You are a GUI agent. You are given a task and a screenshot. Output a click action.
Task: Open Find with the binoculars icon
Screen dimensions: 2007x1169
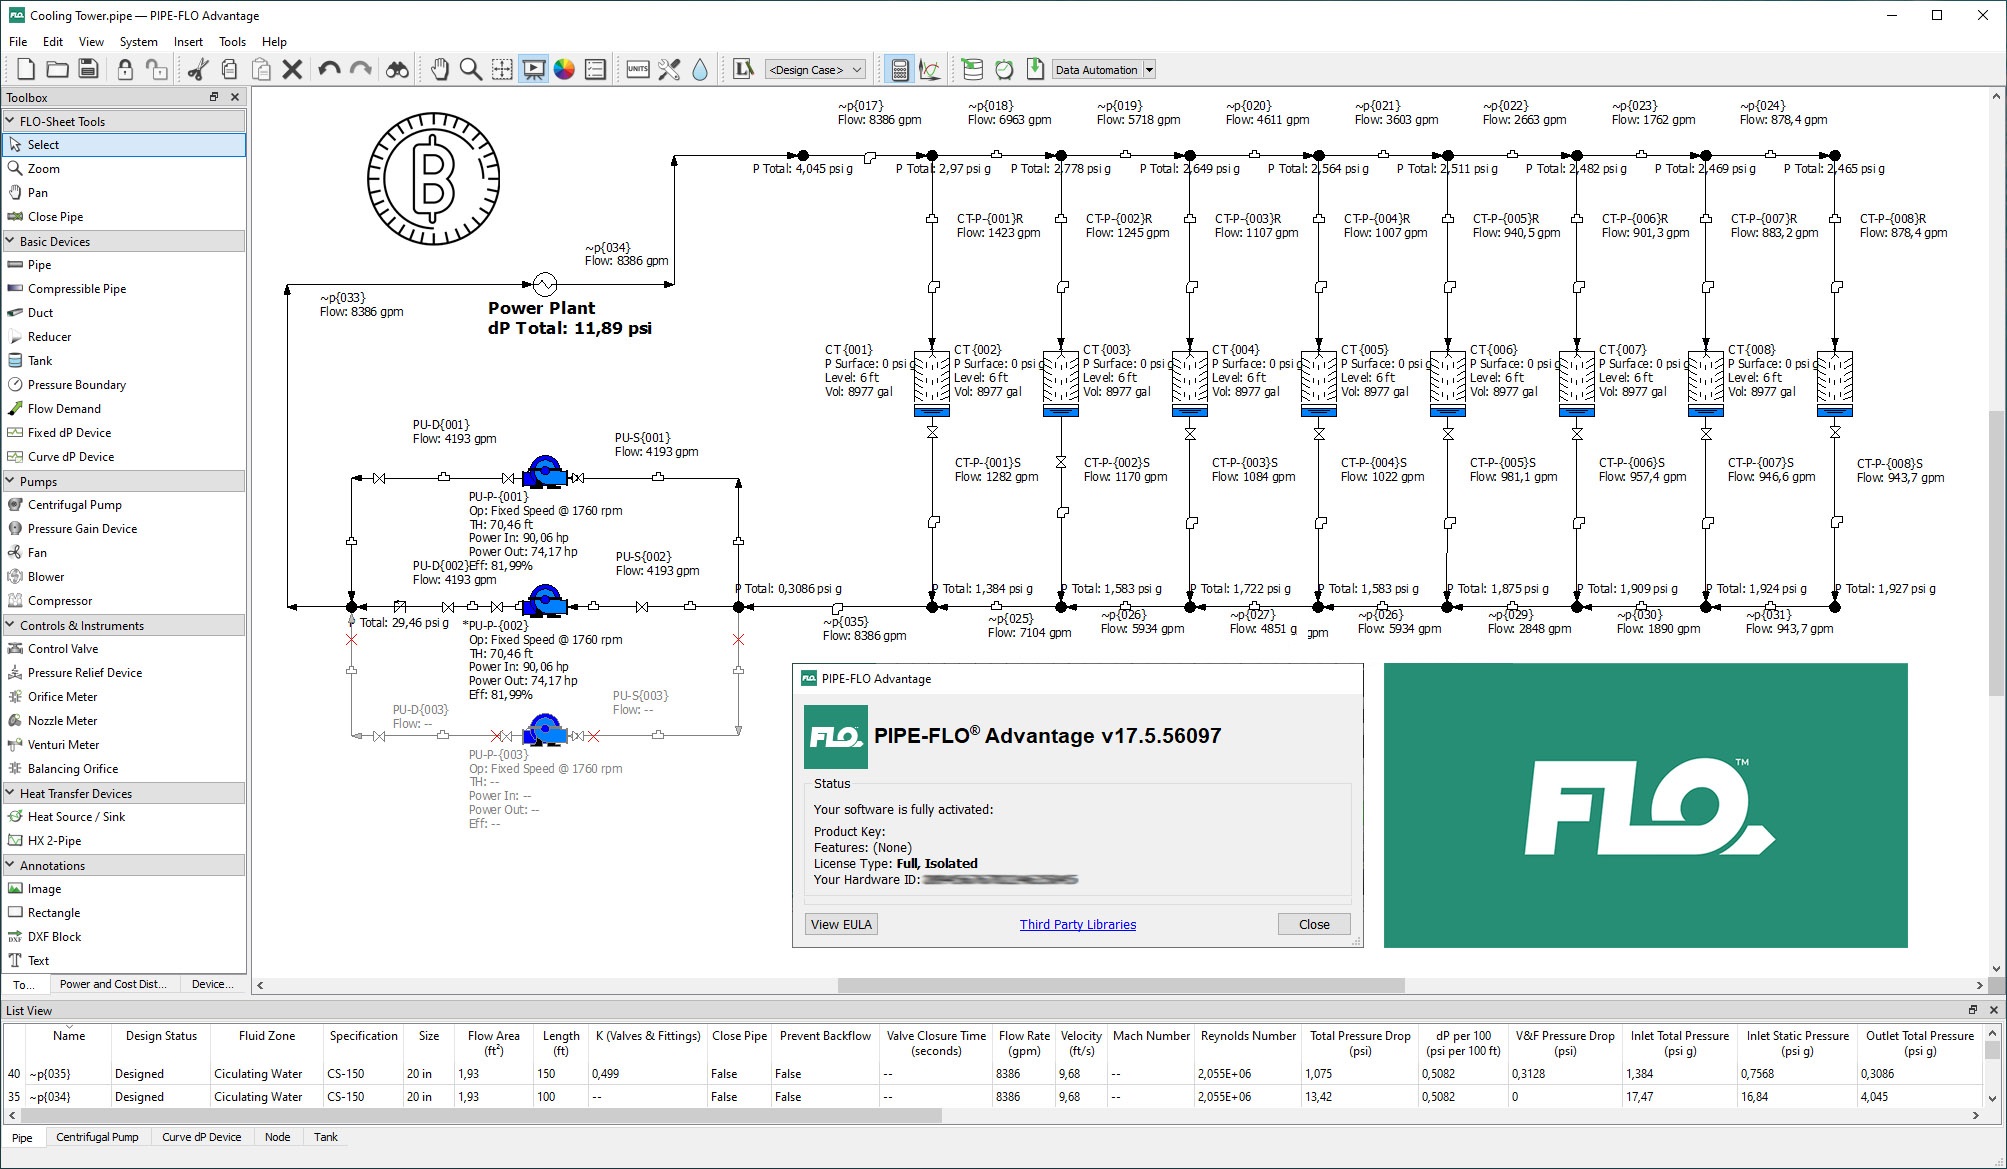point(397,69)
